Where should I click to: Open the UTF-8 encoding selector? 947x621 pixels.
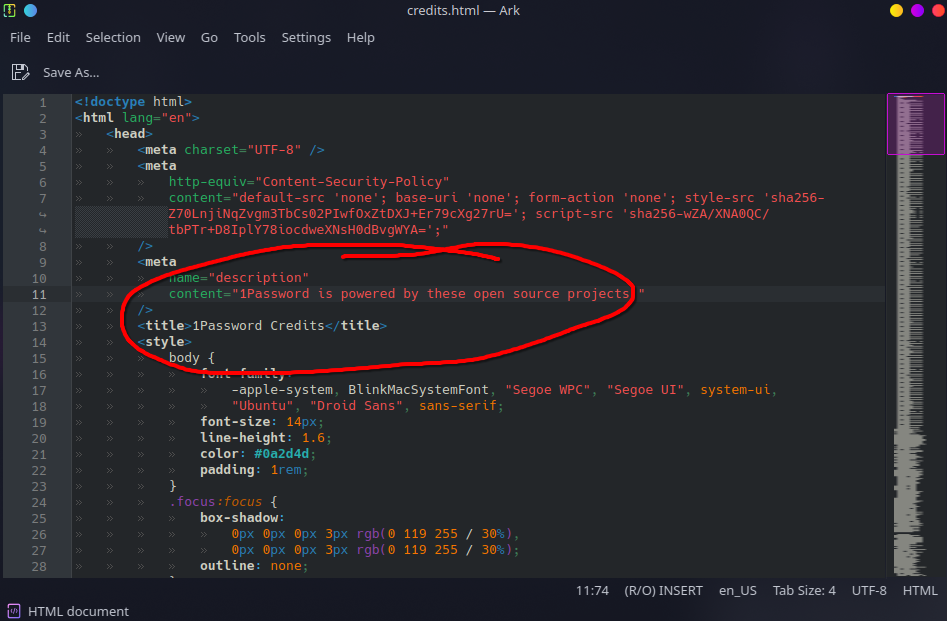[868, 590]
